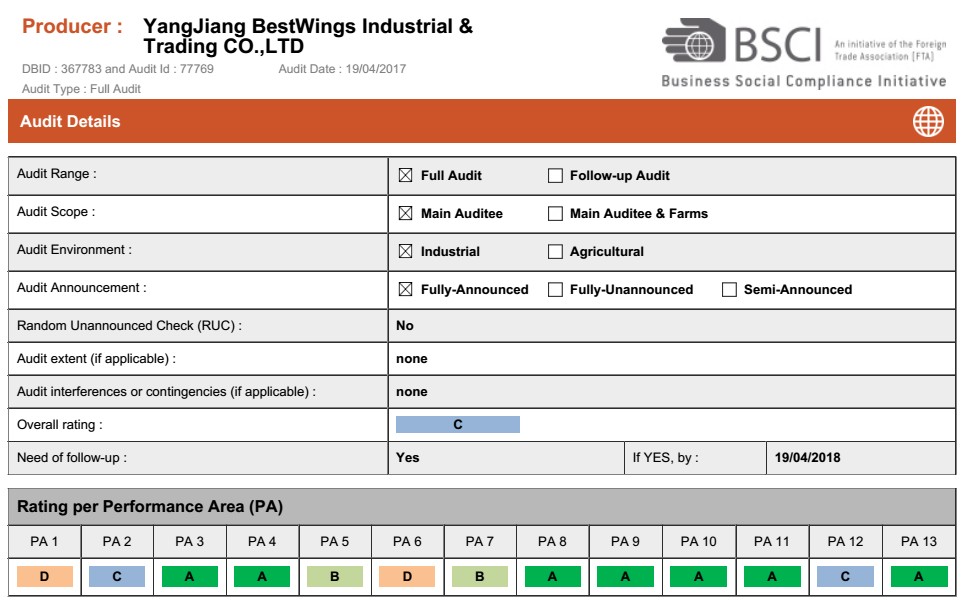964x612 pixels.
Task: Click the BSCI logo
Action: (741, 42)
